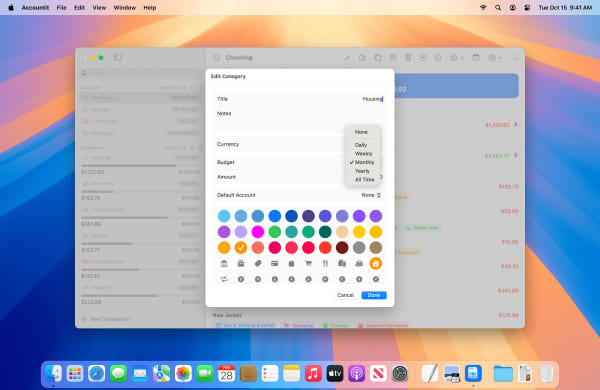Pick the gray color swatch
The image size is (600, 390).
[x=359, y=248]
